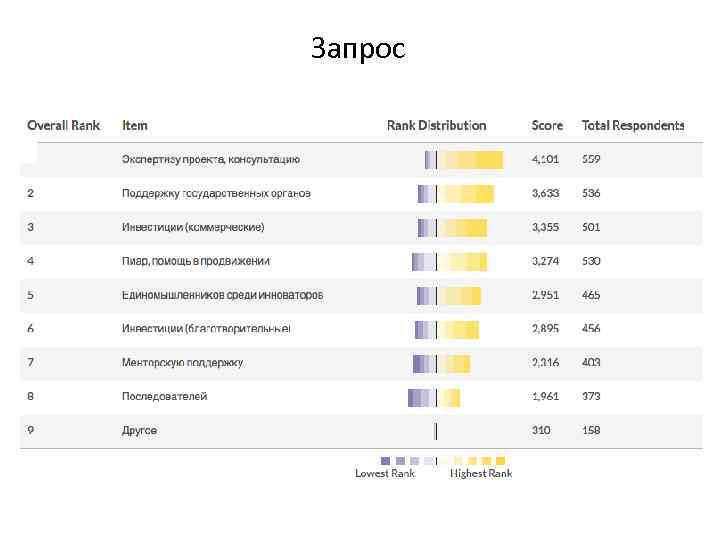Click the Lowest Rank purple legend swatches
The height and width of the screenshot is (540, 720).
[397, 461]
